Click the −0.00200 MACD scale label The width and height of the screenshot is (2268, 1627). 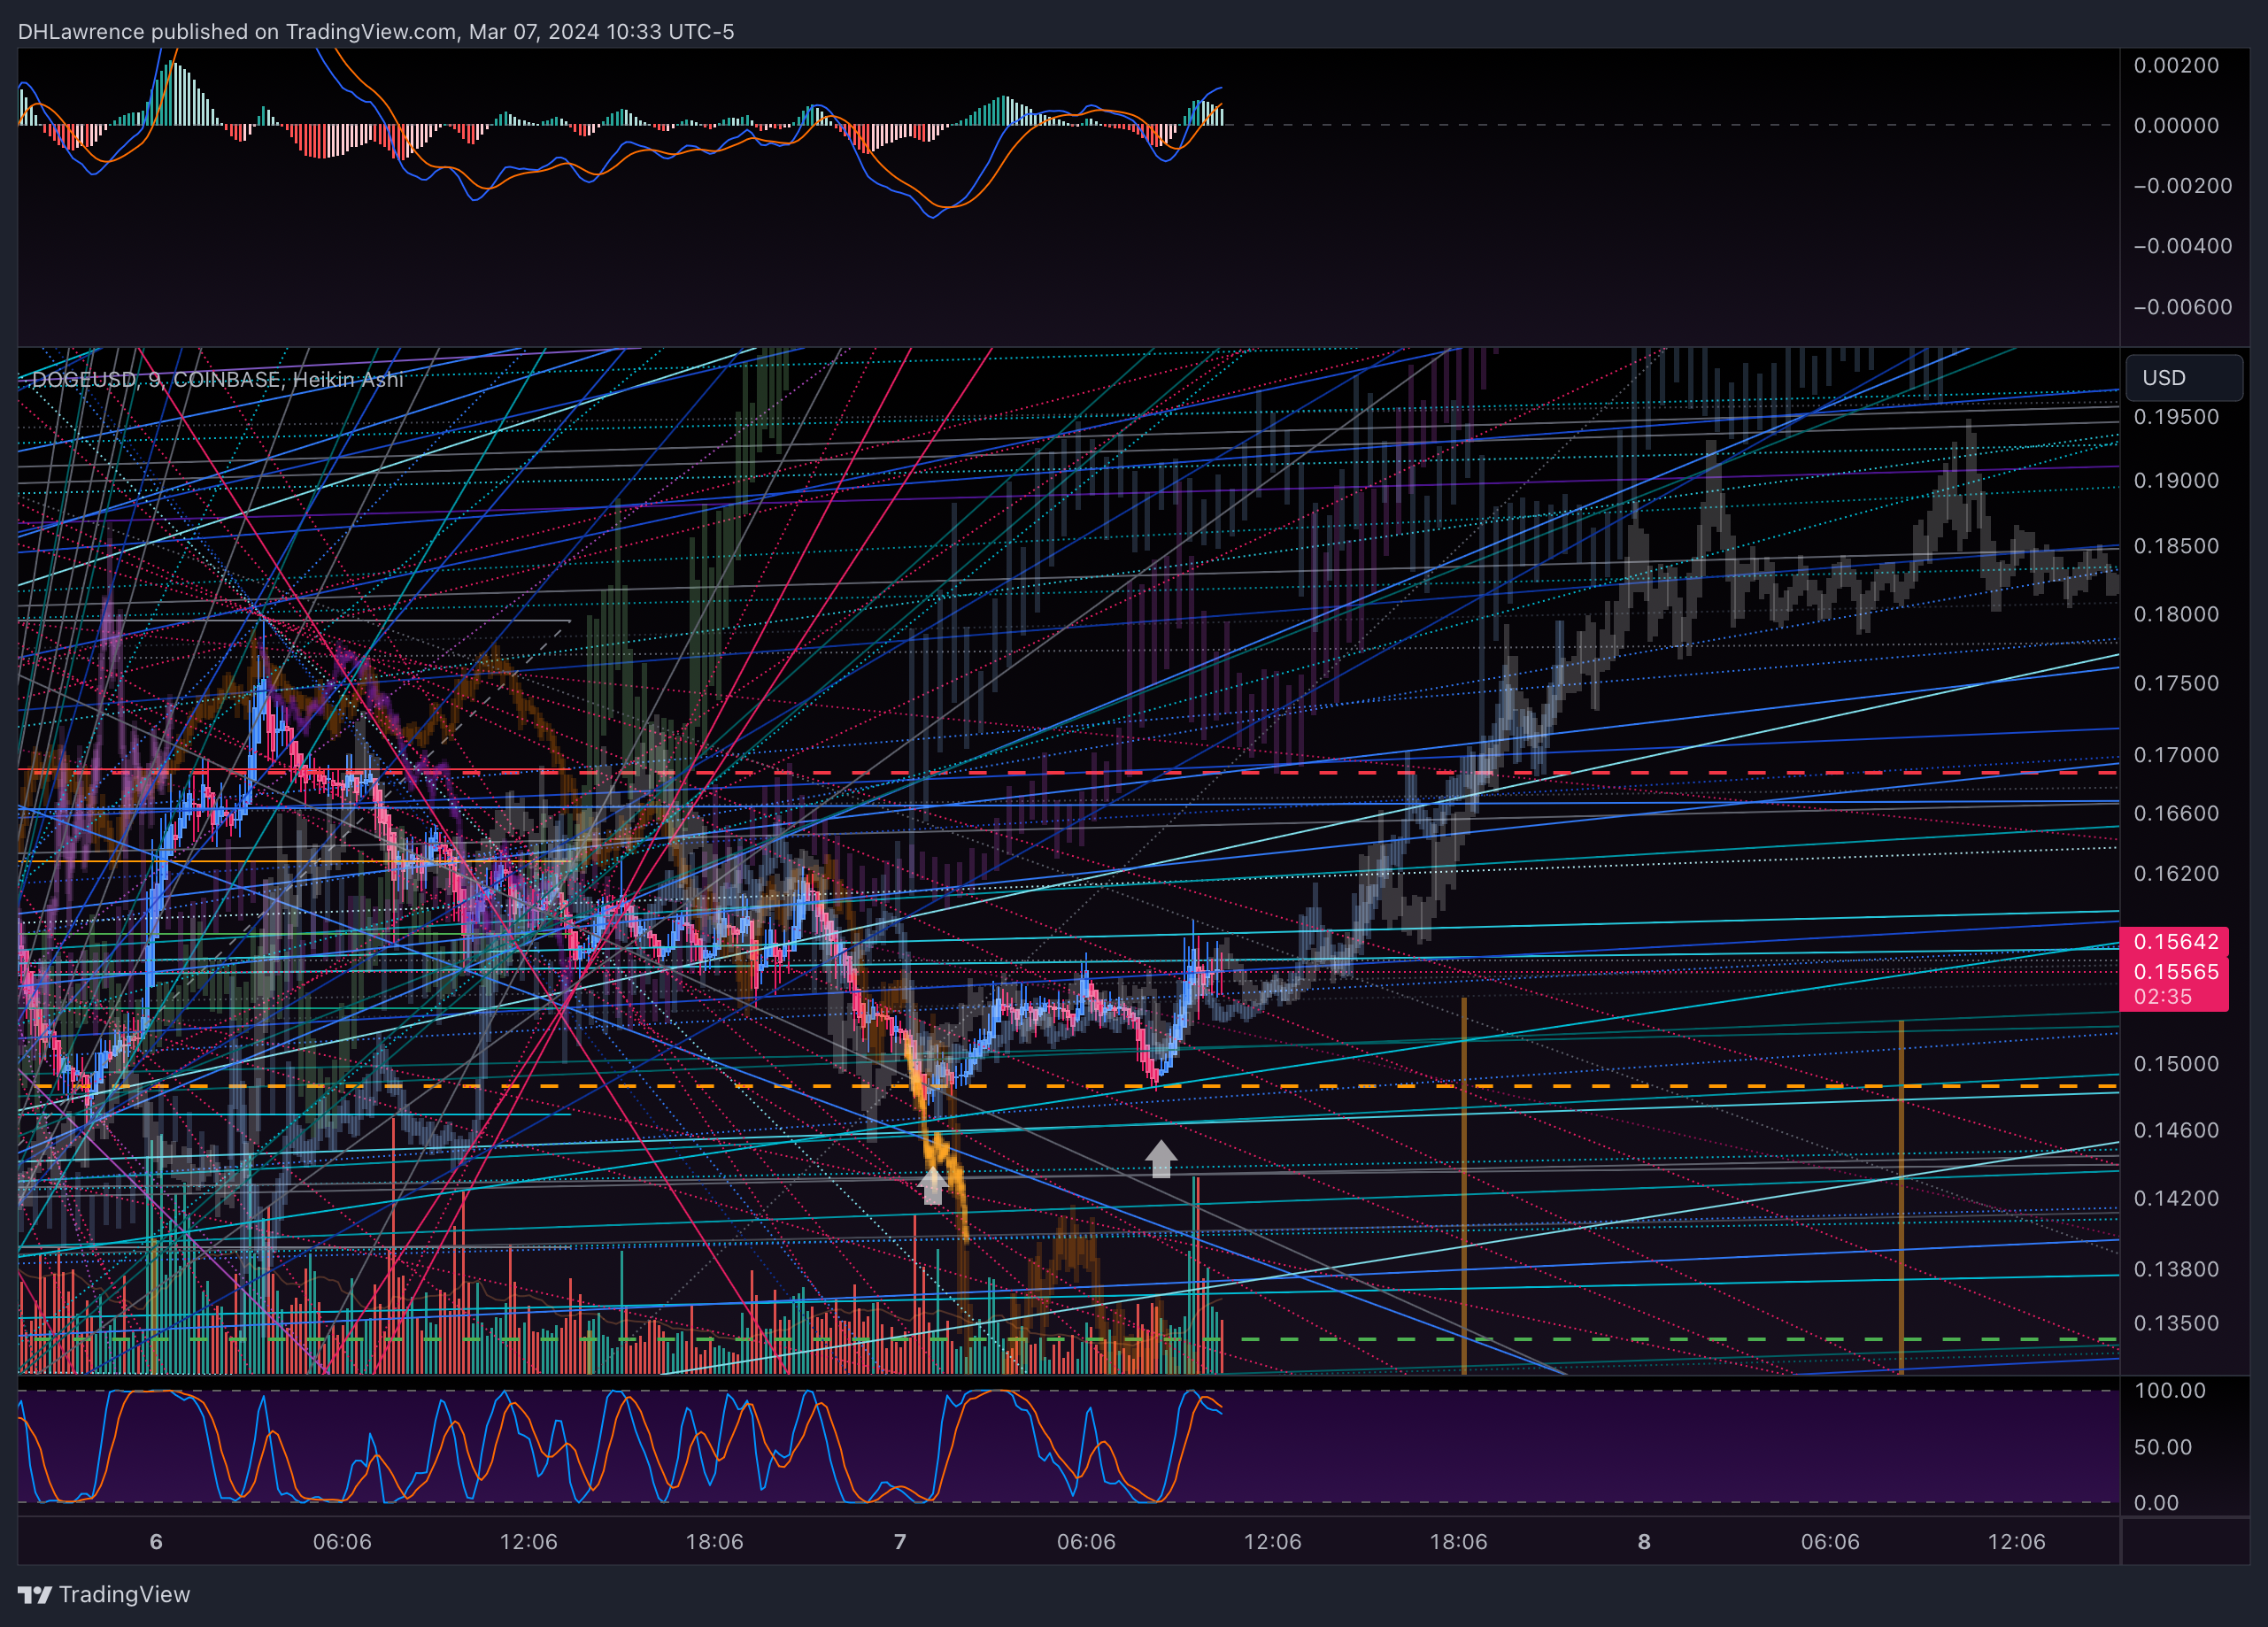click(x=2181, y=186)
